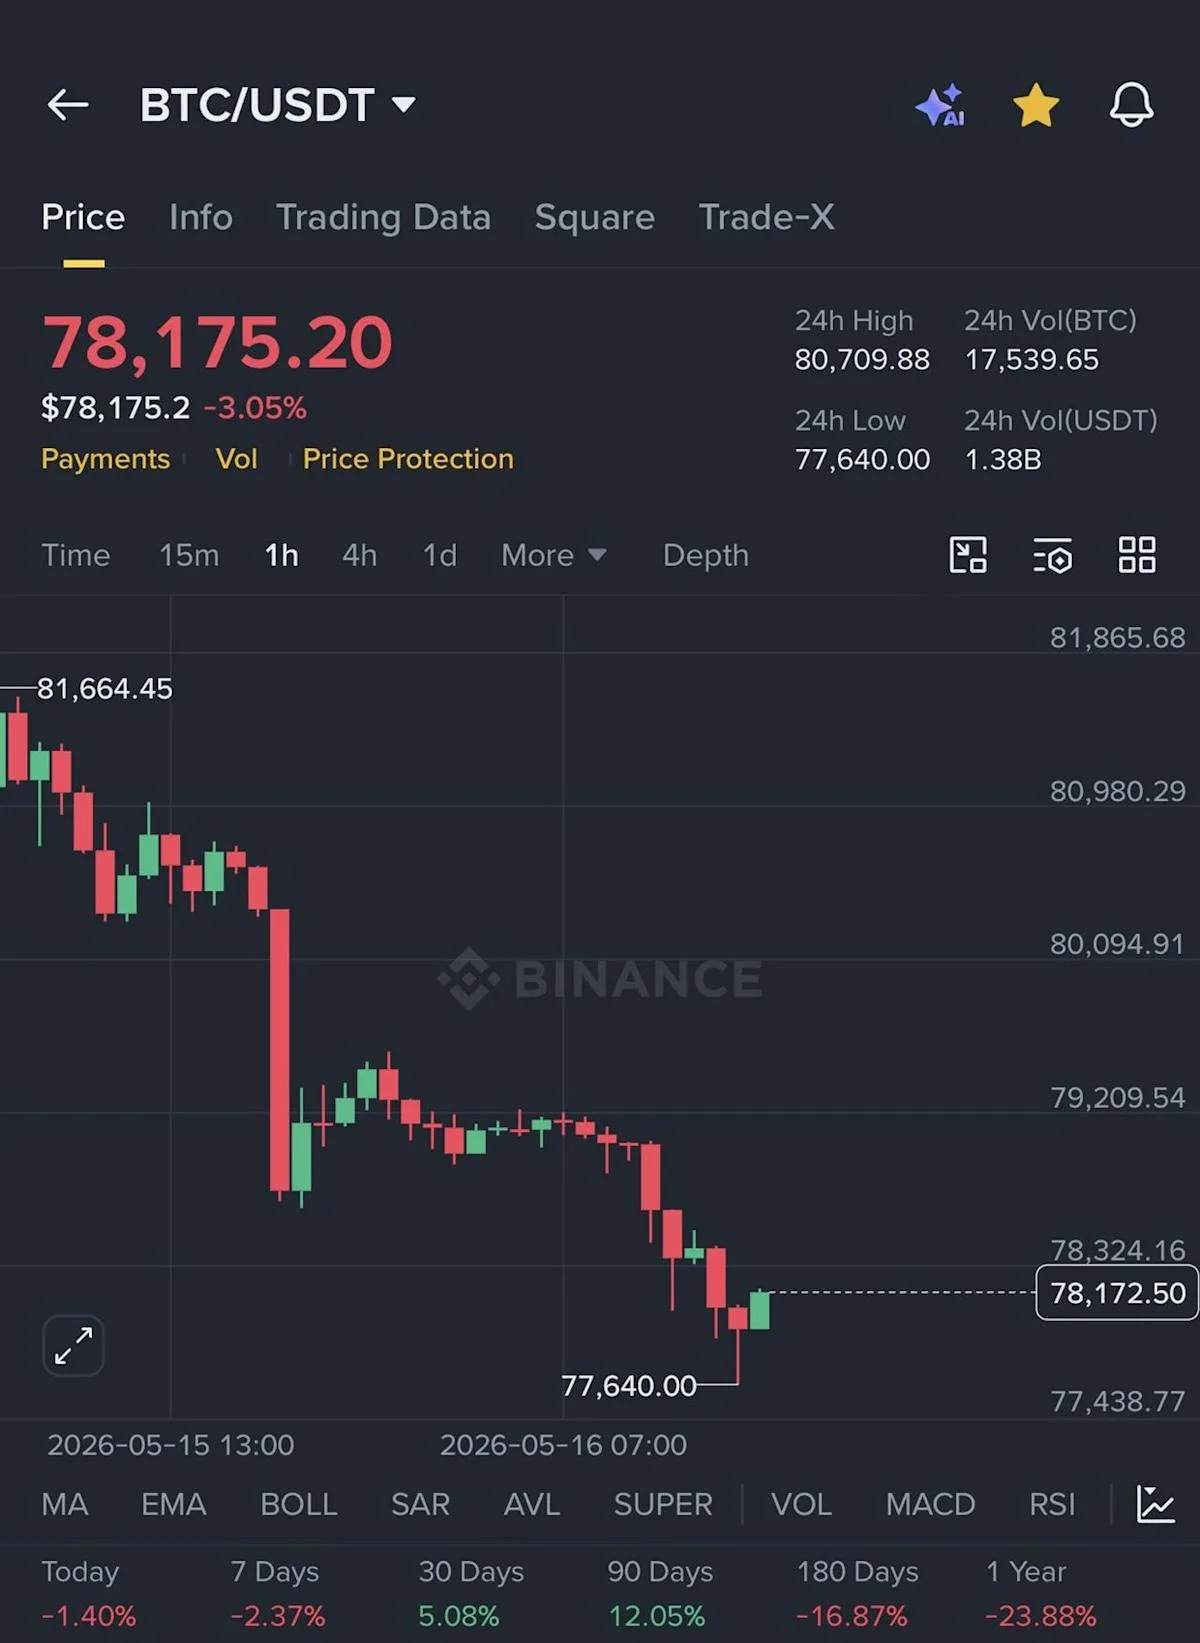Open the chart drawing tools icon
The height and width of the screenshot is (1643, 1200).
coord(967,555)
